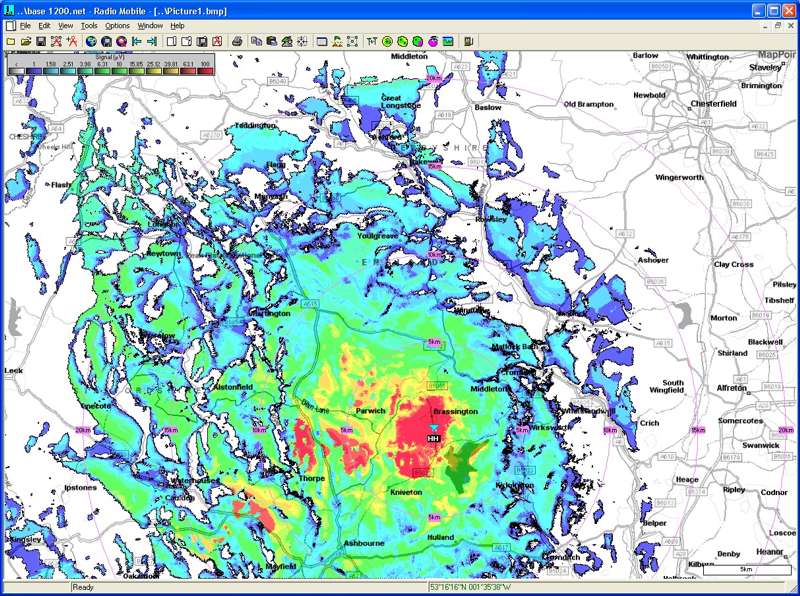Click the window frame toolbar icon
The width and height of the screenshot is (800, 596).
click(x=322, y=41)
